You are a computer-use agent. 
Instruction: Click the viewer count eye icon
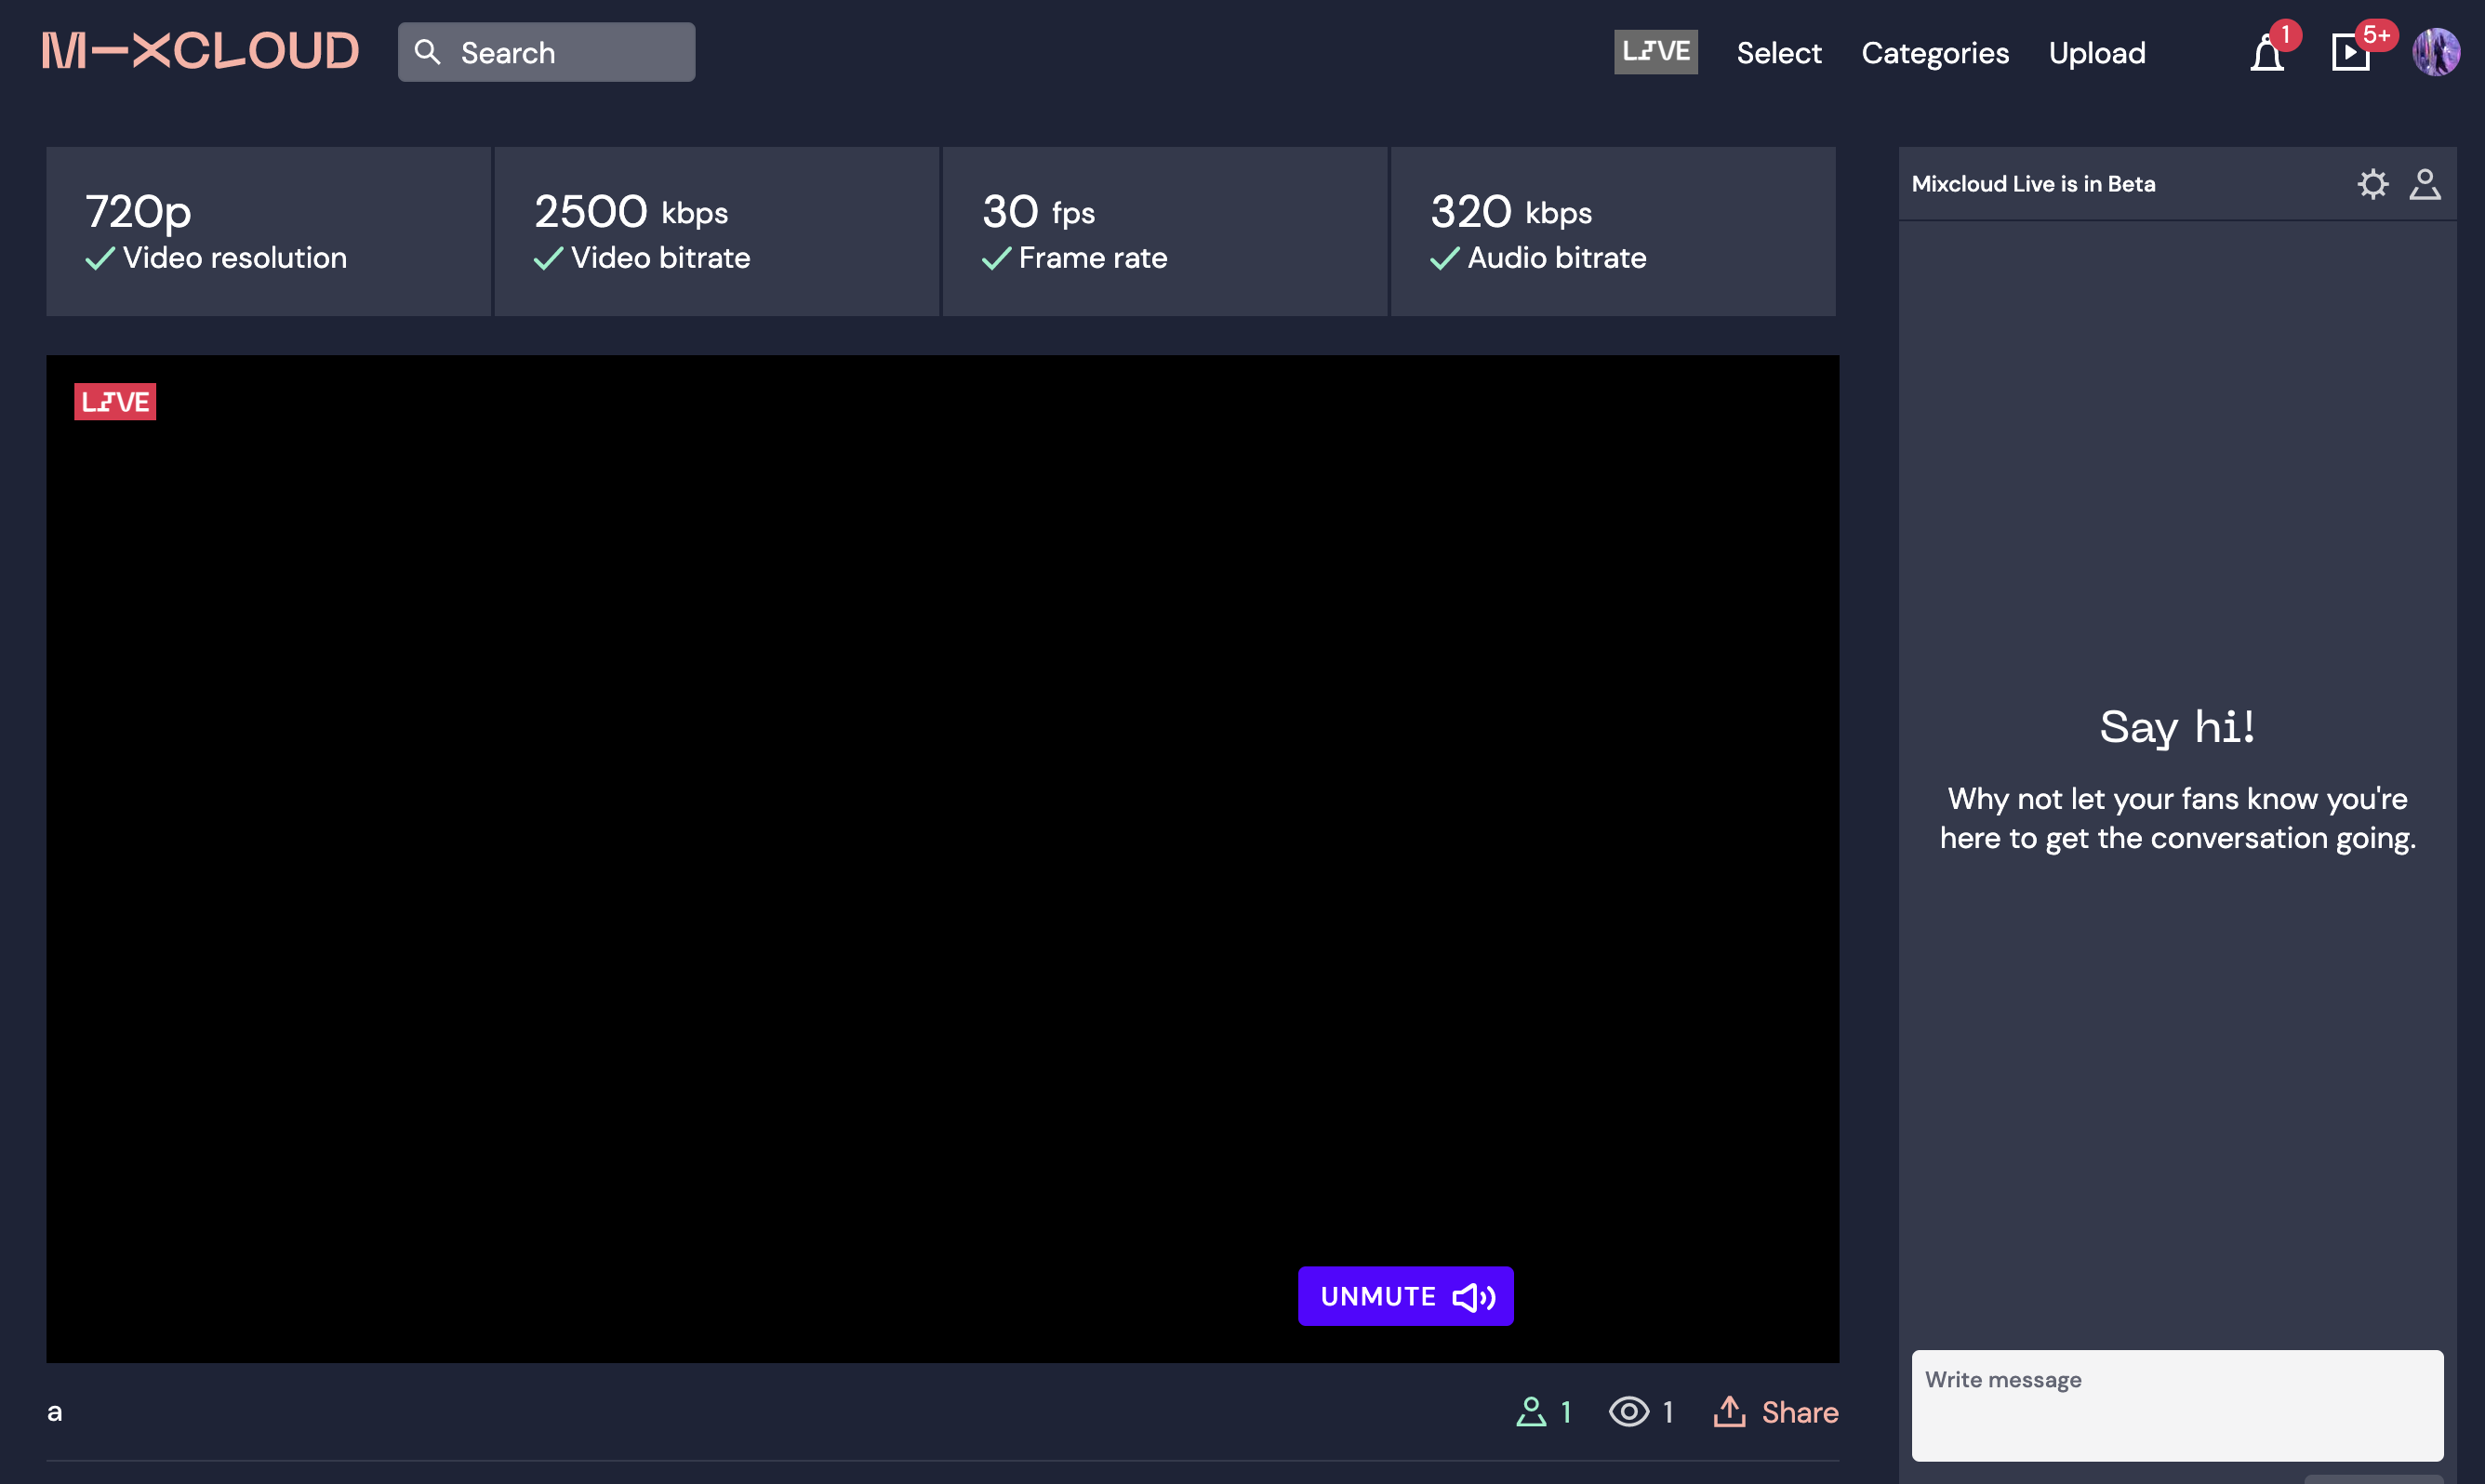(x=1629, y=1411)
